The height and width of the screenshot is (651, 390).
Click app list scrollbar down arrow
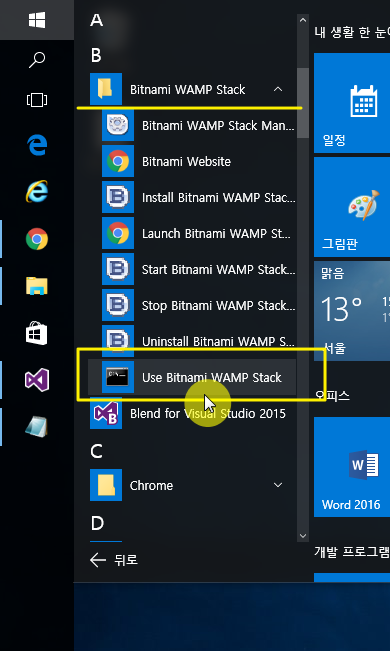pos(303,536)
